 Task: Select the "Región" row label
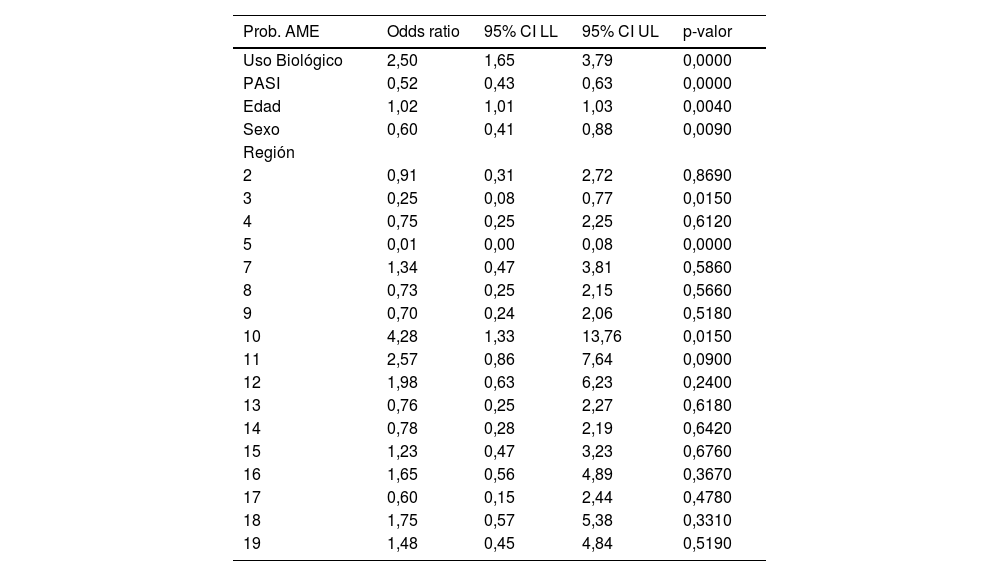click(x=269, y=152)
